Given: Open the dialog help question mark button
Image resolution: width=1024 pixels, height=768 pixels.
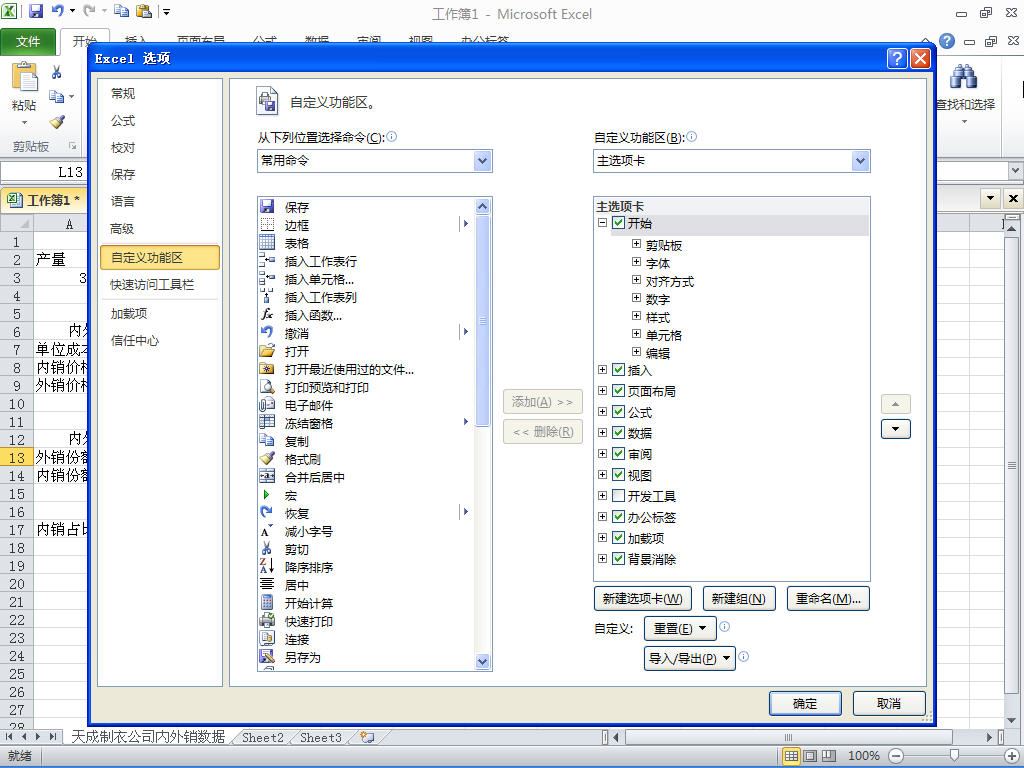Looking at the screenshot, I should tap(897, 59).
